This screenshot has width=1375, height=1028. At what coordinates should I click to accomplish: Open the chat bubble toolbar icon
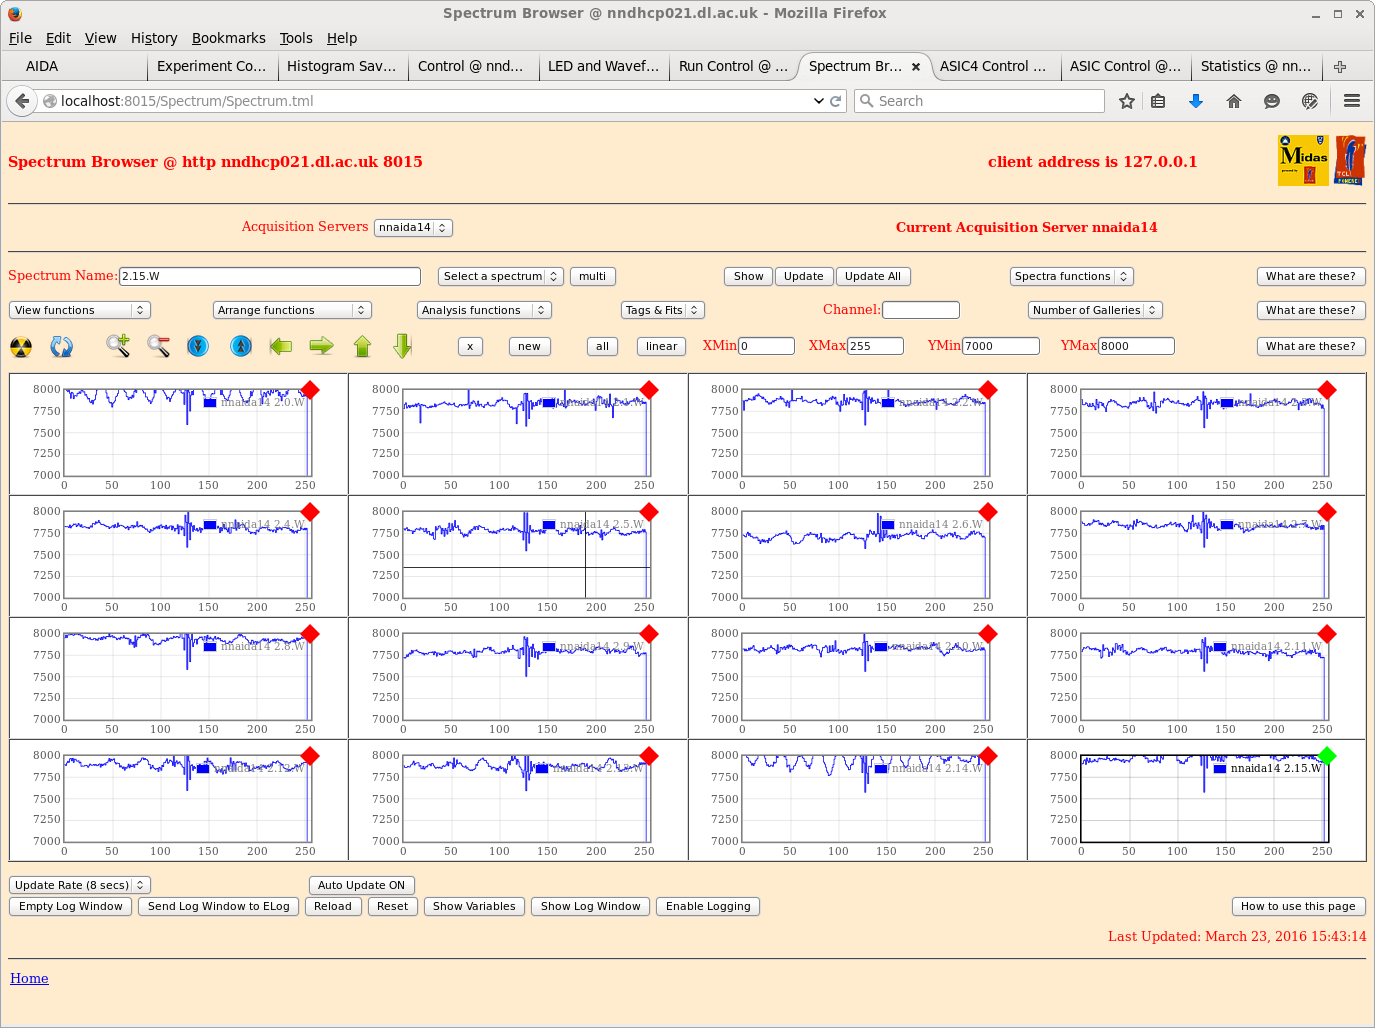pyautogui.click(x=1272, y=101)
